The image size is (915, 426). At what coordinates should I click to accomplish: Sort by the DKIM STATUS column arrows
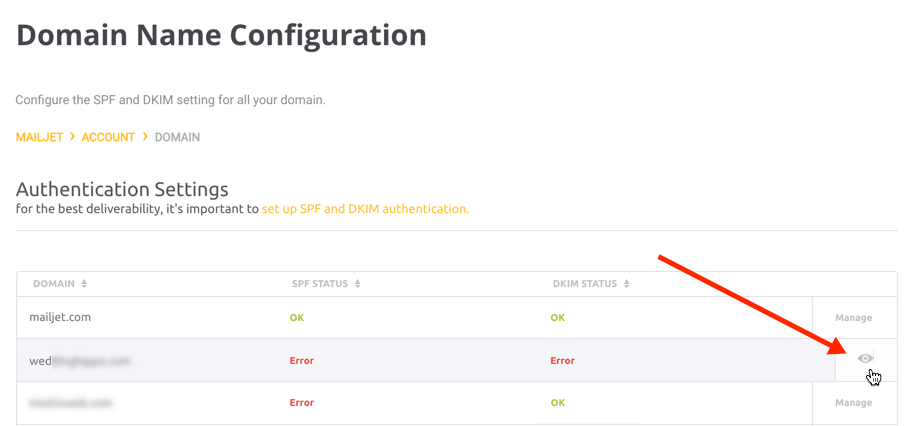tap(626, 284)
